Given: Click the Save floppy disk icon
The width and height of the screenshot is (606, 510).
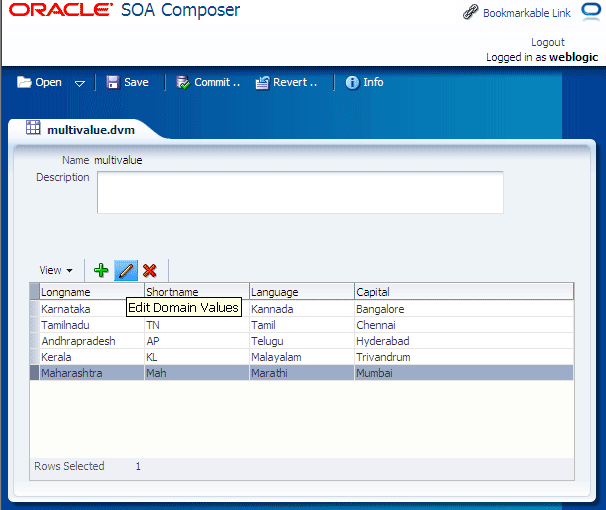Looking at the screenshot, I should pos(112,82).
